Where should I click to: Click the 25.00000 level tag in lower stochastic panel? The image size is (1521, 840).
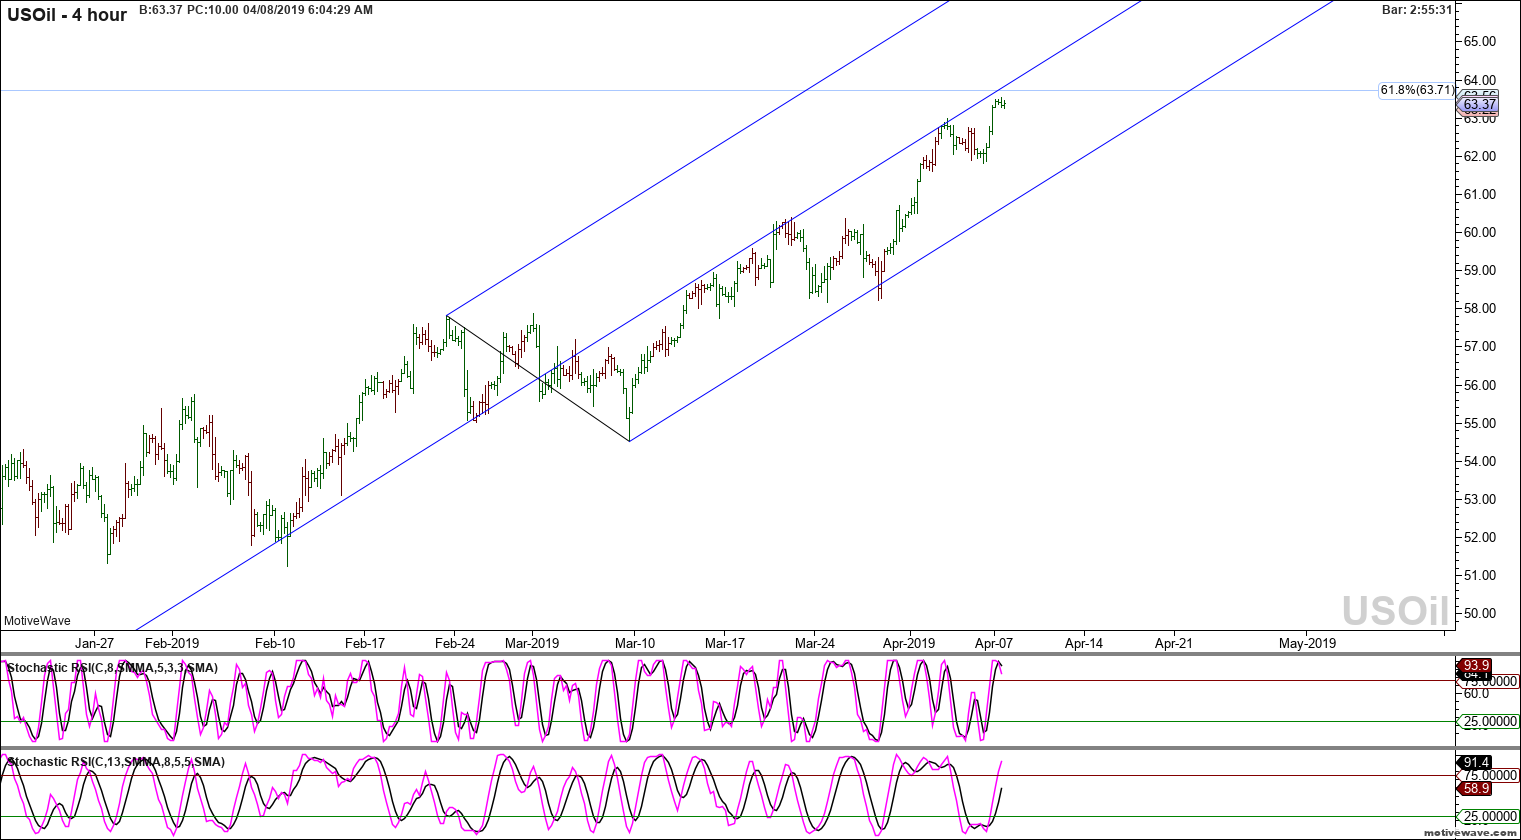tap(1490, 817)
